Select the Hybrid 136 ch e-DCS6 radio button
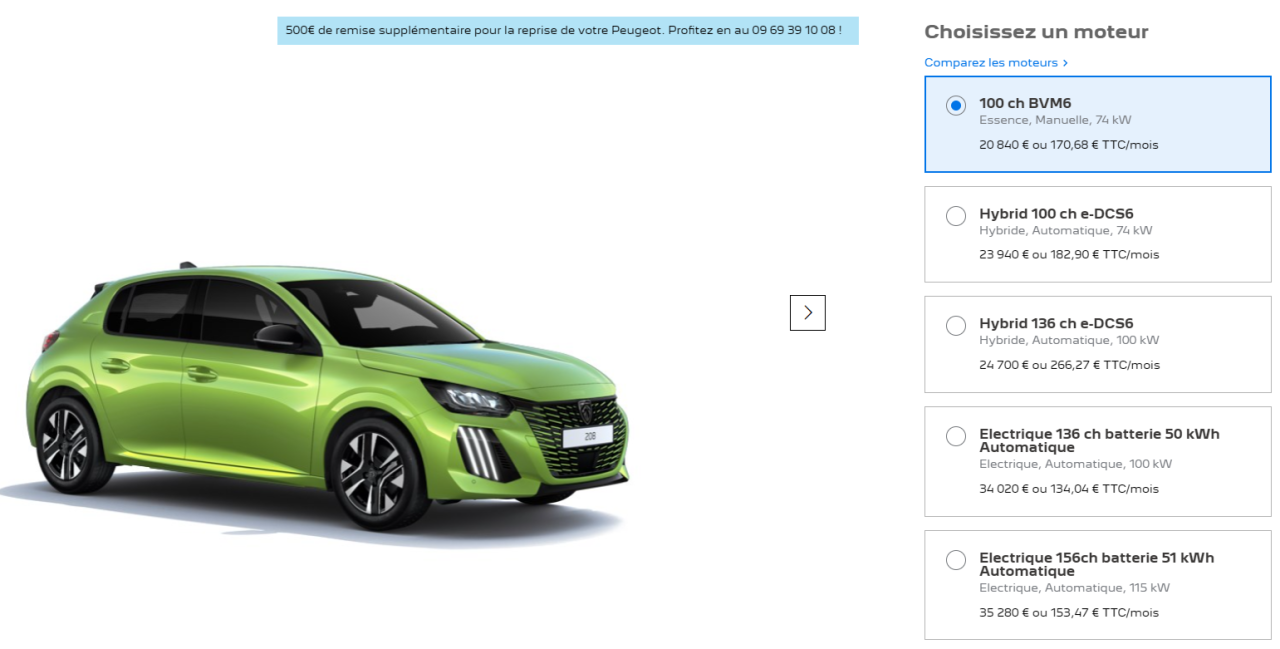 coord(955,326)
